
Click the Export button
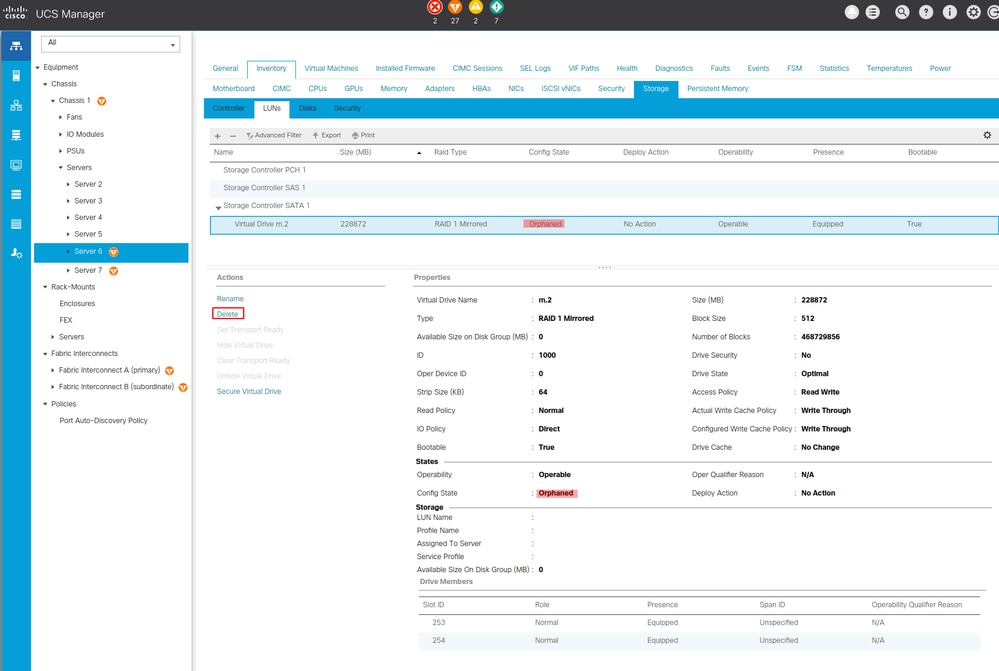(x=327, y=135)
